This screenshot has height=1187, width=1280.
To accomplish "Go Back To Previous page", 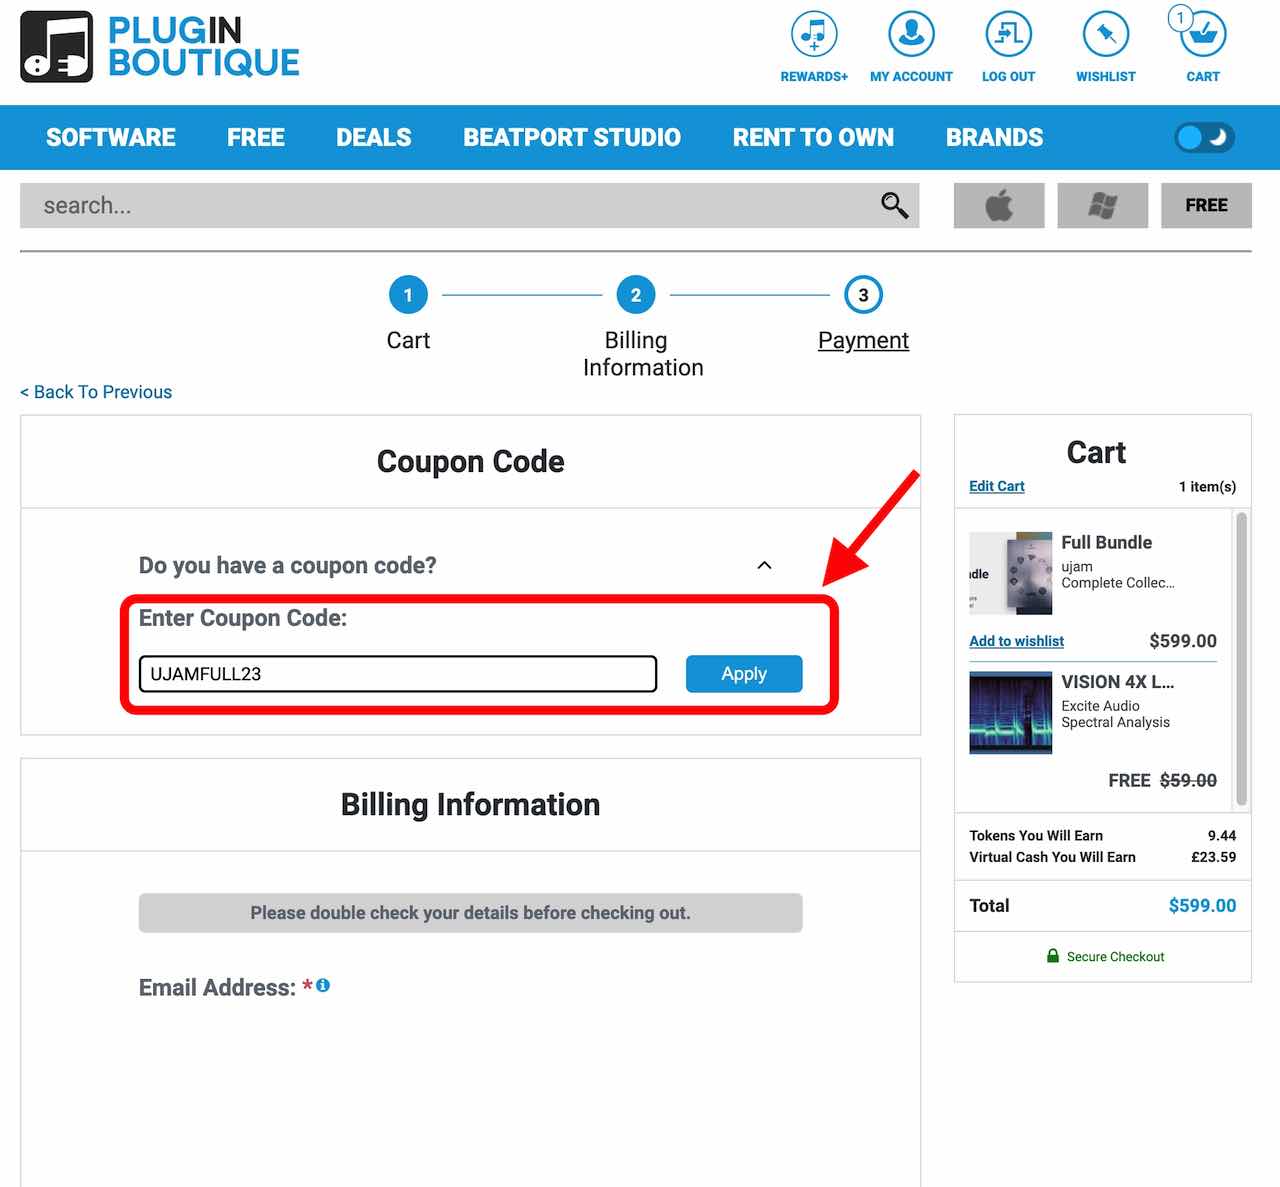I will pyautogui.click(x=96, y=392).
